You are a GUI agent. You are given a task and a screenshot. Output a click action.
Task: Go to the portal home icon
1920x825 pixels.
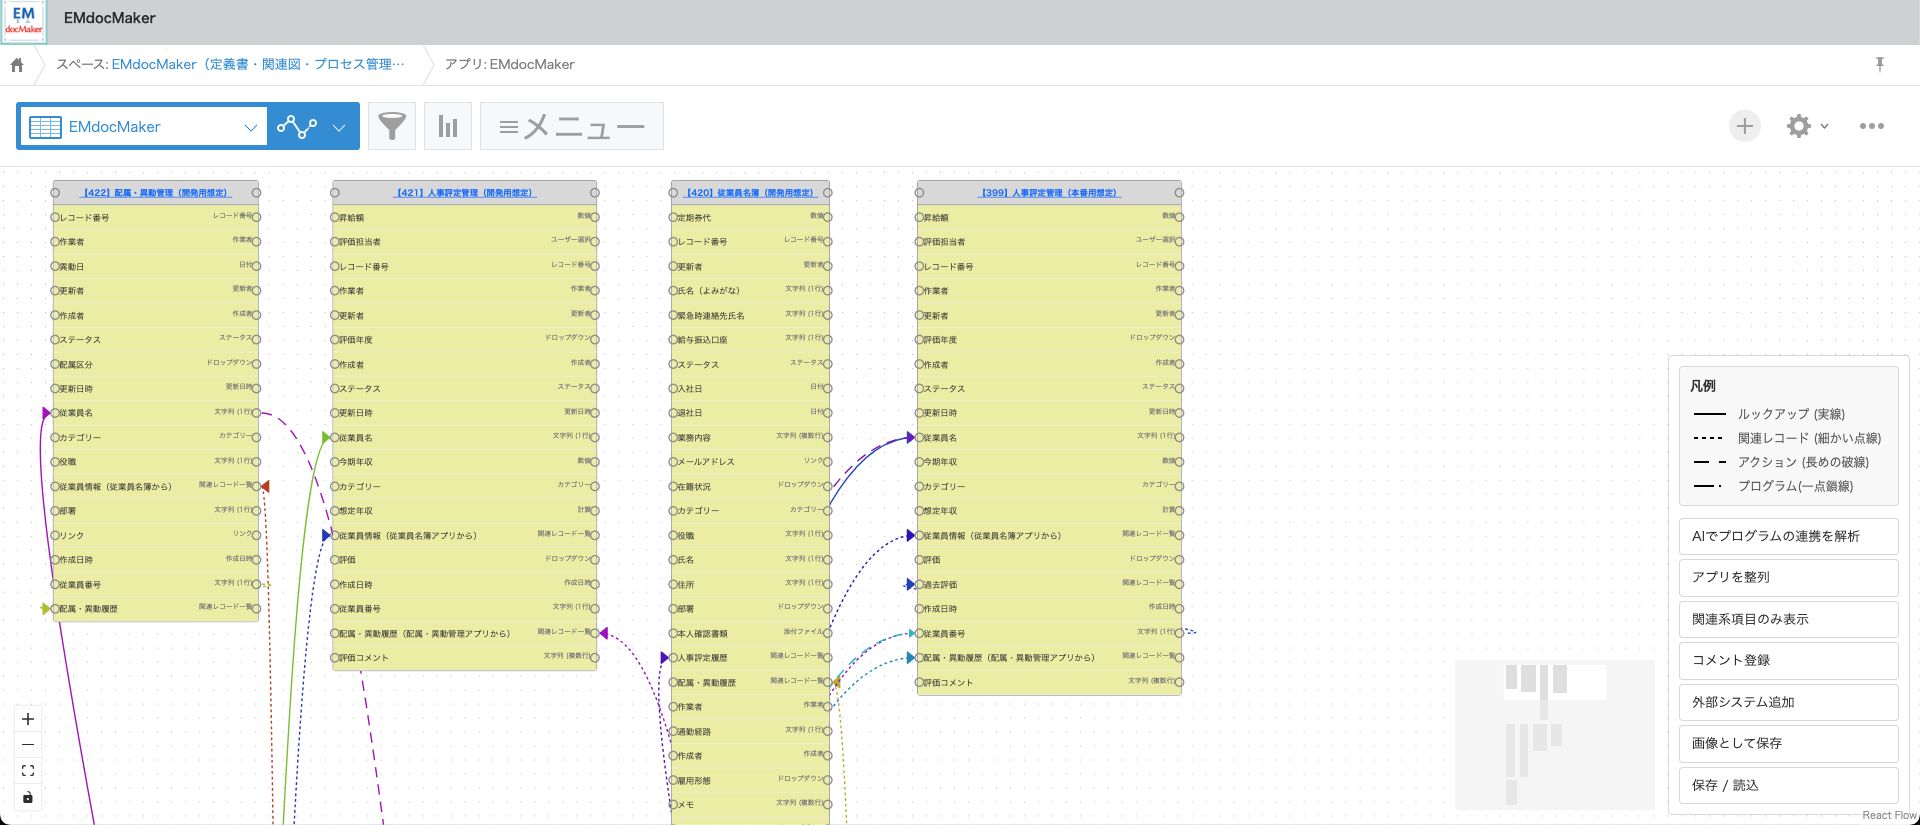tap(17, 65)
